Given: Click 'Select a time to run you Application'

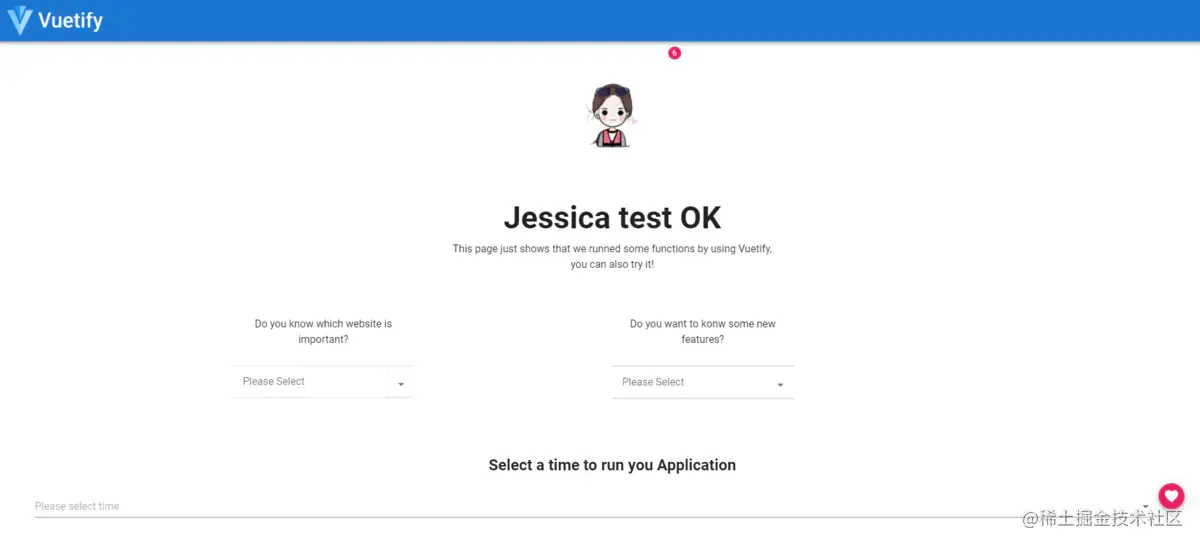Looking at the screenshot, I should point(612,465).
